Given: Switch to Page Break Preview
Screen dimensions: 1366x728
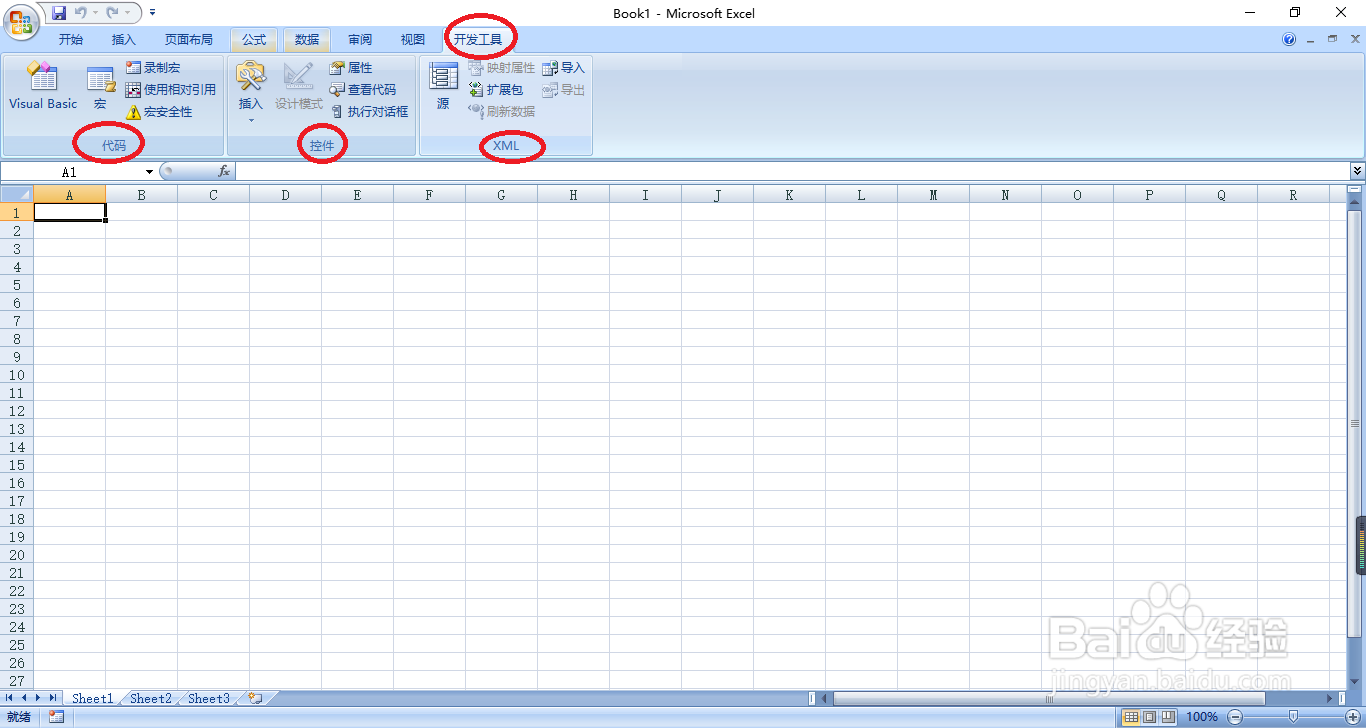Looking at the screenshot, I should point(1167,717).
